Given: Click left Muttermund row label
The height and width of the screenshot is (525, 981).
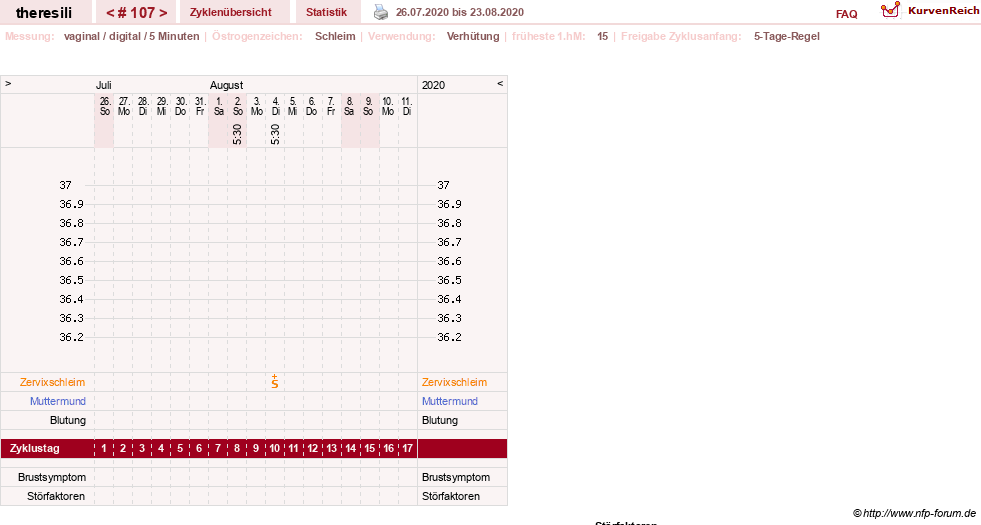Looking at the screenshot, I should tap(58, 401).
